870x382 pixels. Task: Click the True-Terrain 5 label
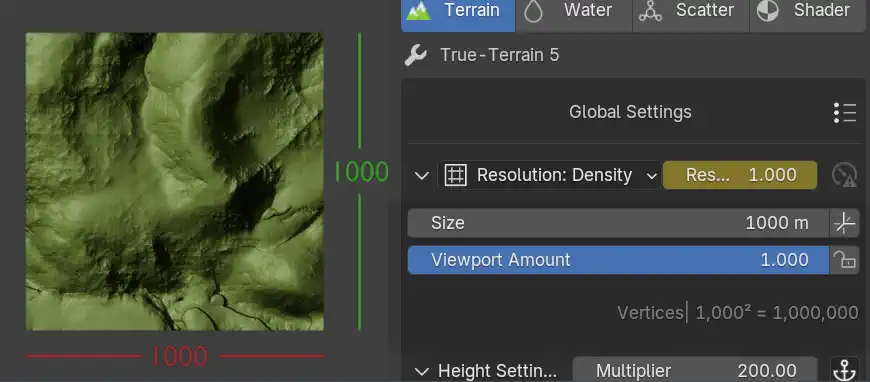pos(499,56)
